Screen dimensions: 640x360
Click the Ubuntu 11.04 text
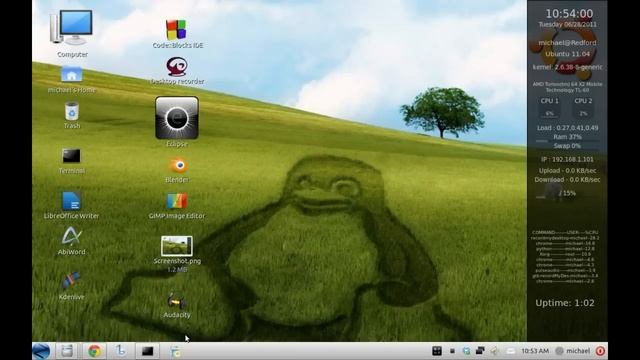(x=567, y=54)
